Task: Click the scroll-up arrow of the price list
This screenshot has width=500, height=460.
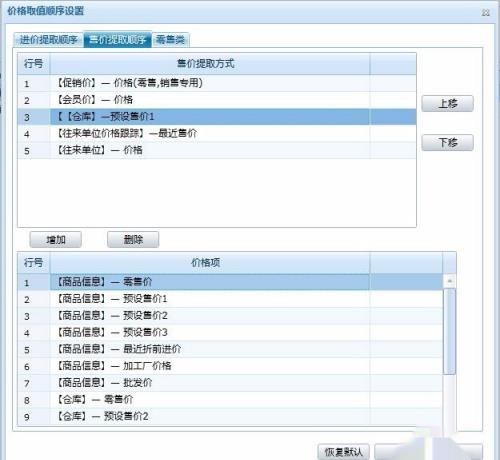Action: (449, 281)
